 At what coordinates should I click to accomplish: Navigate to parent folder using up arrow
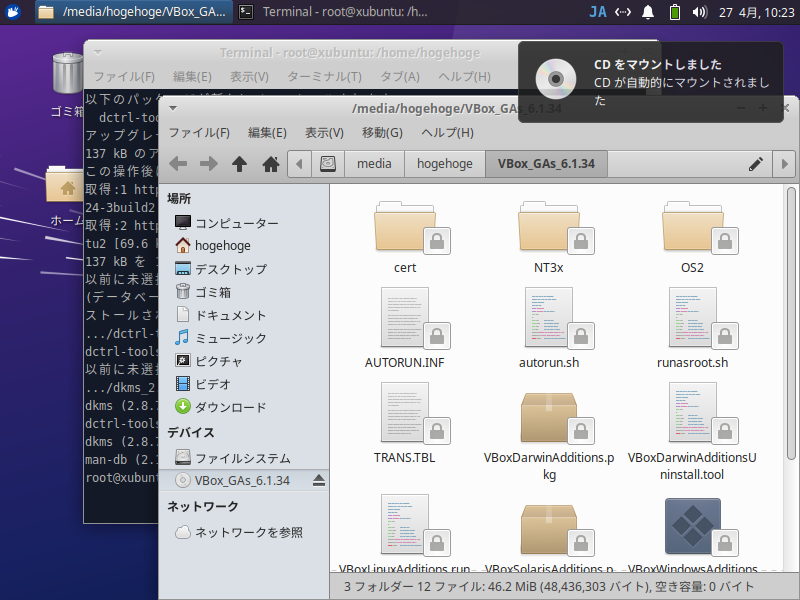[x=239, y=164]
